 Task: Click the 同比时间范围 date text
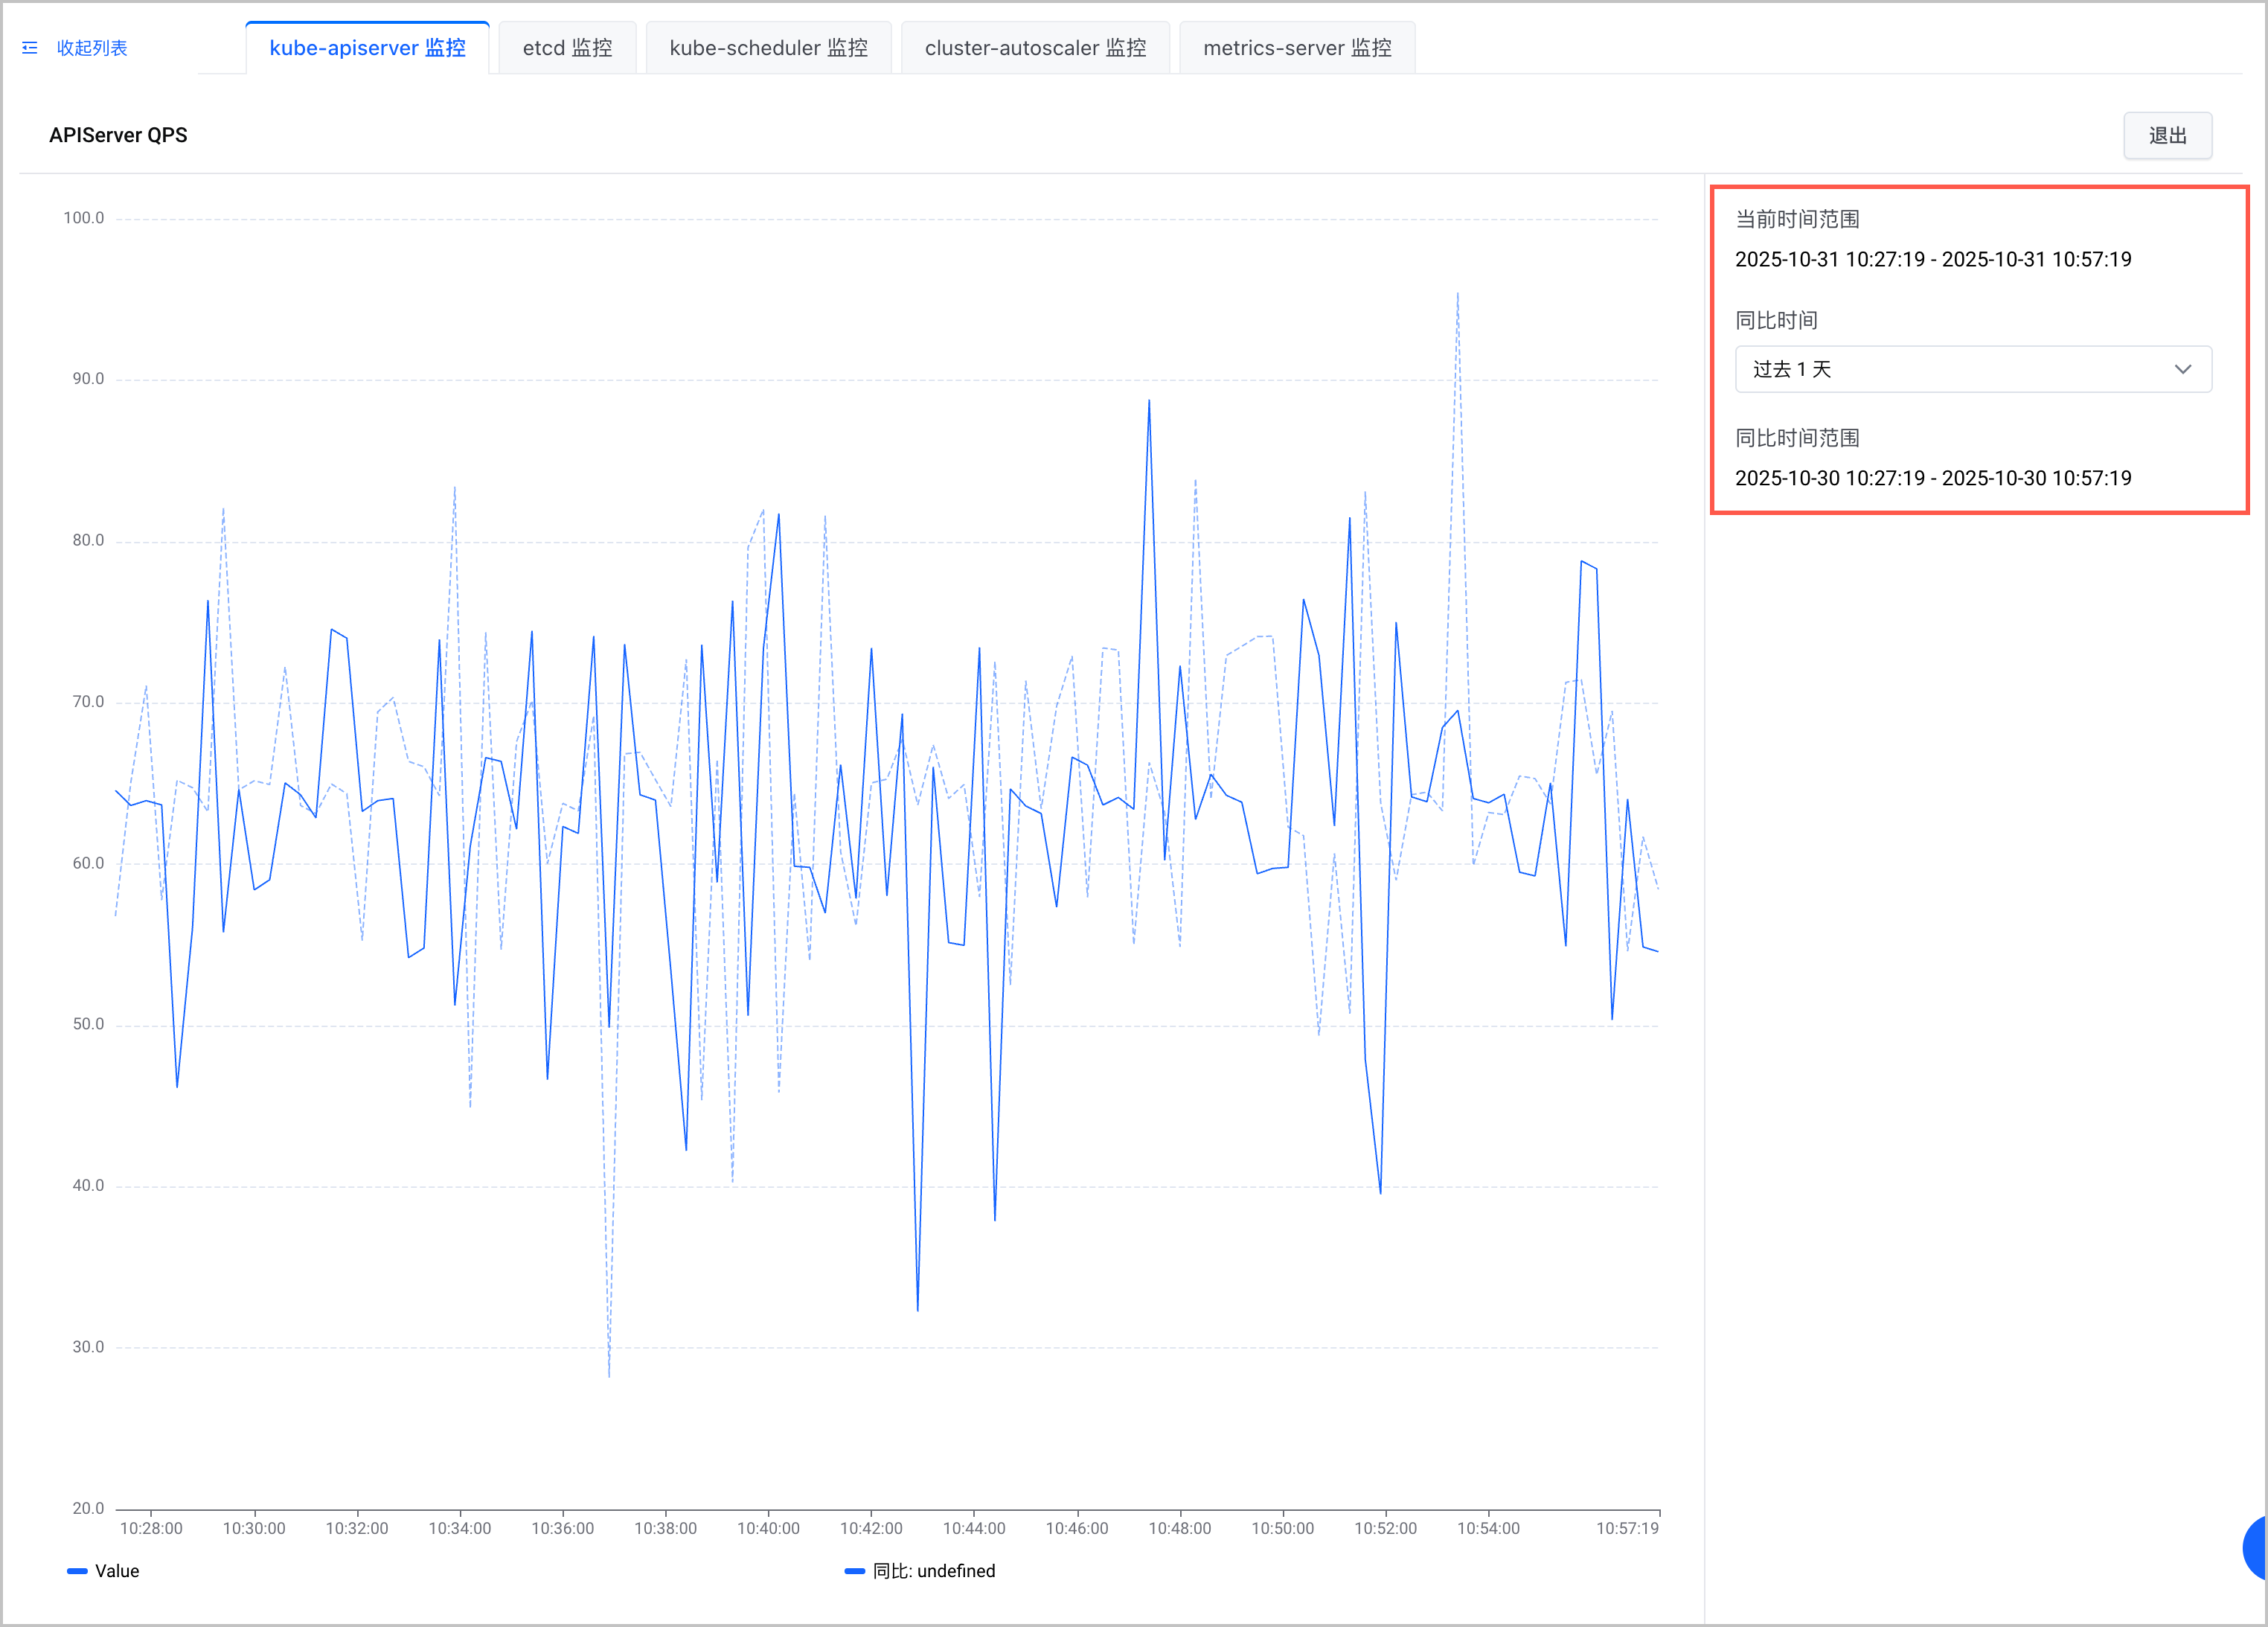pyautogui.click(x=1933, y=478)
